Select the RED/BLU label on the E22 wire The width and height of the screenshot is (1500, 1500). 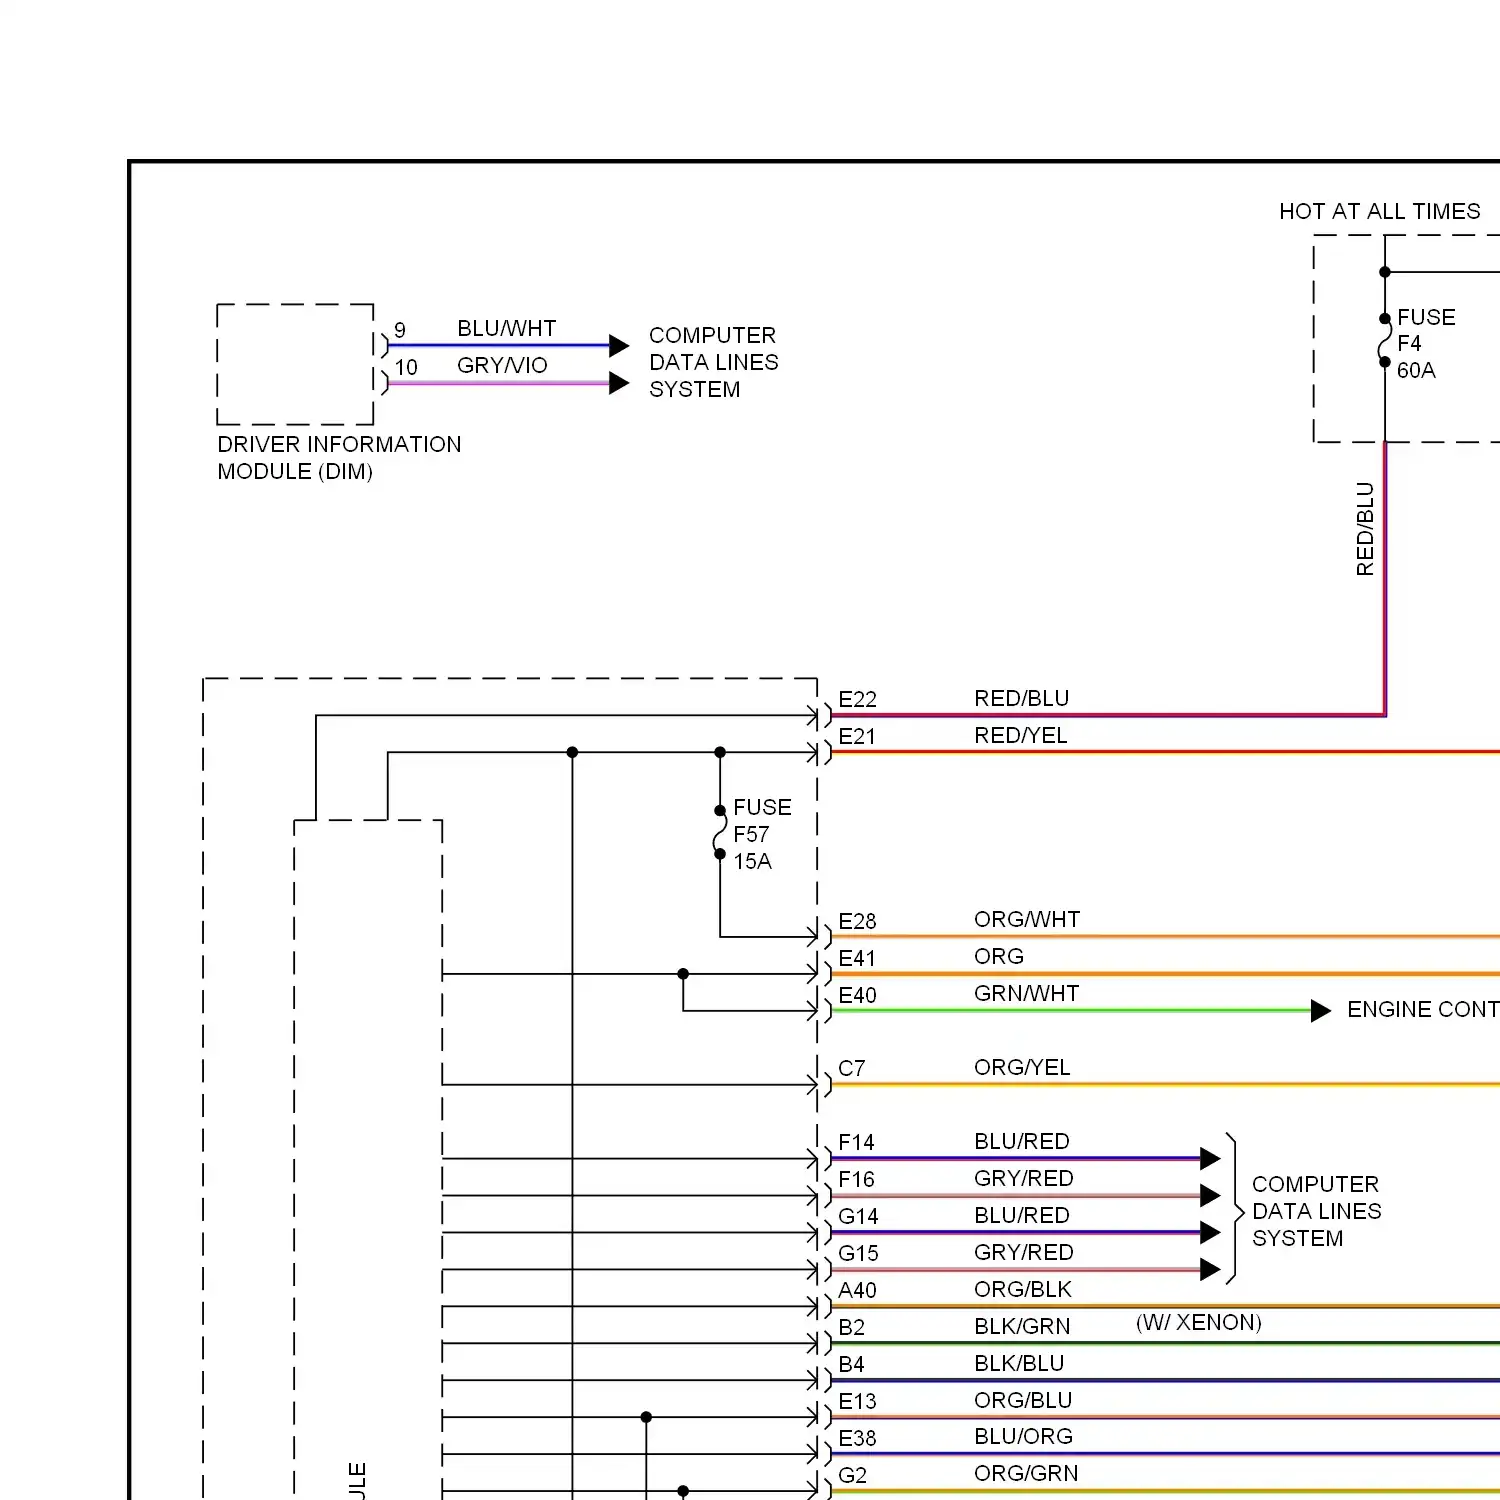[1021, 698]
